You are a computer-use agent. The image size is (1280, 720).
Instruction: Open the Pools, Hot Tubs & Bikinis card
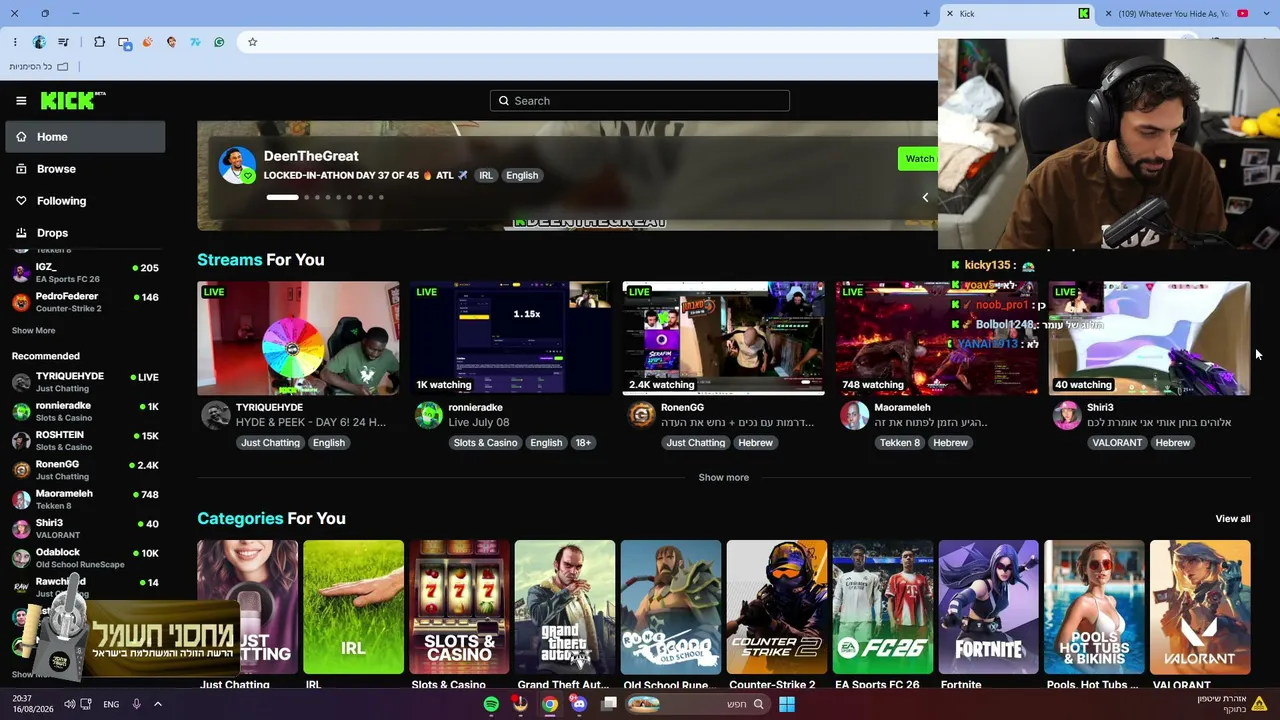tap(1095, 607)
